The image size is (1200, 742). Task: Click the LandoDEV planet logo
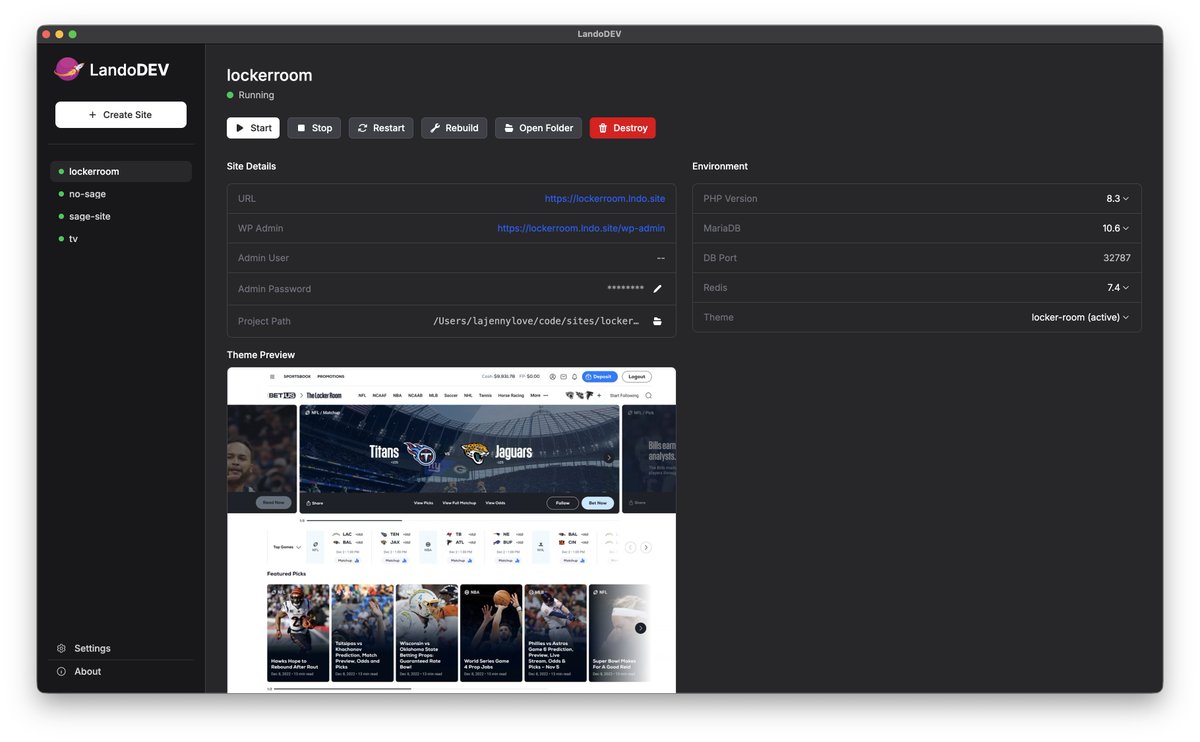pyautogui.click(x=67, y=69)
